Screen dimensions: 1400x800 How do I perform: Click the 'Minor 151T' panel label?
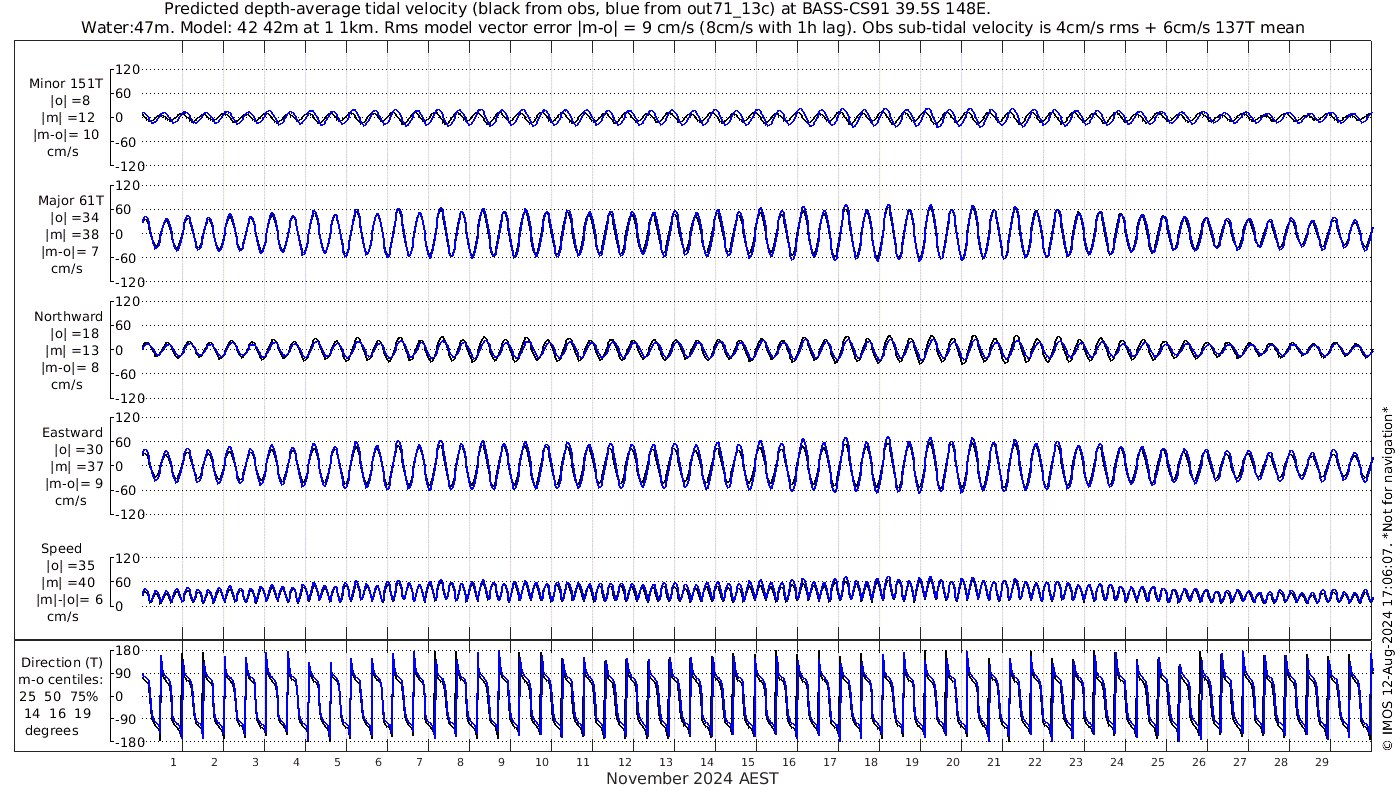(66, 84)
